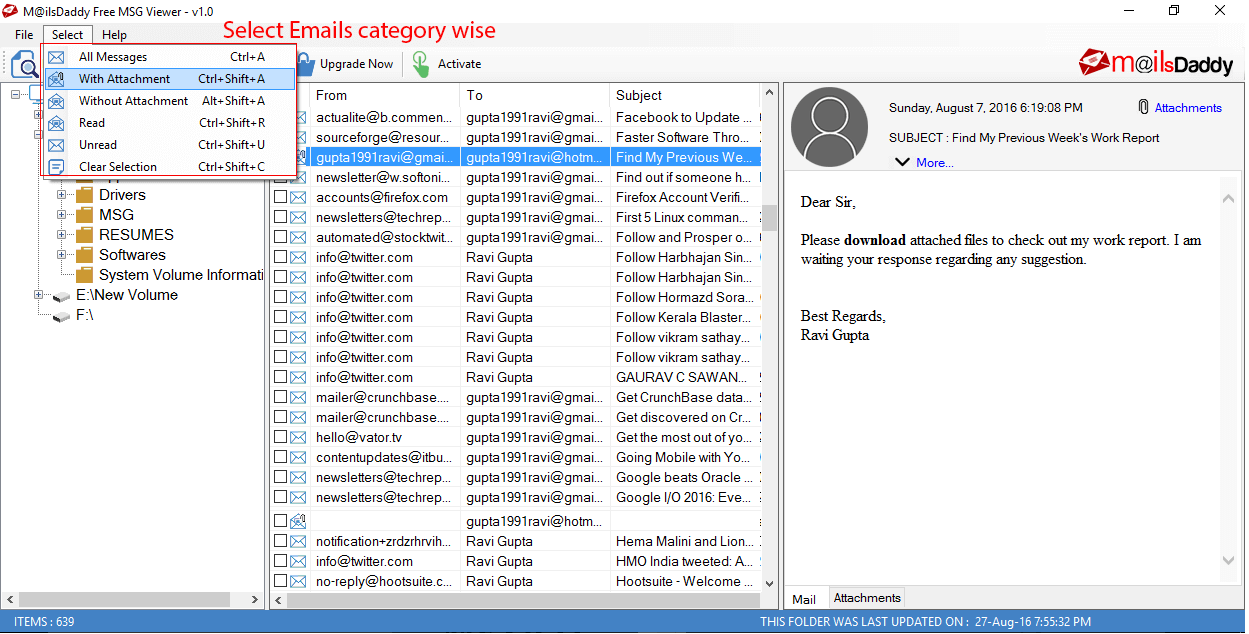The height and width of the screenshot is (634, 1249).
Task: Expand the Drivers folder node
Action: click(x=62, y=195)
